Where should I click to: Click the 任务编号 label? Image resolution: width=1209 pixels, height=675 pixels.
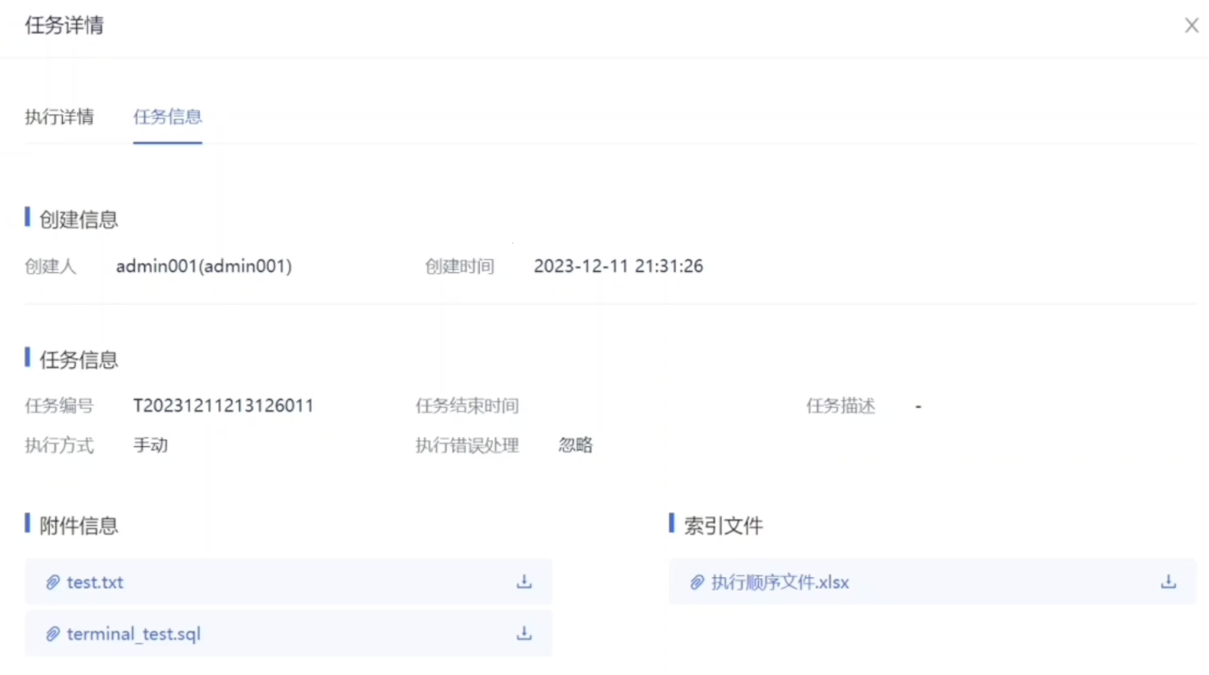(59, 406)
